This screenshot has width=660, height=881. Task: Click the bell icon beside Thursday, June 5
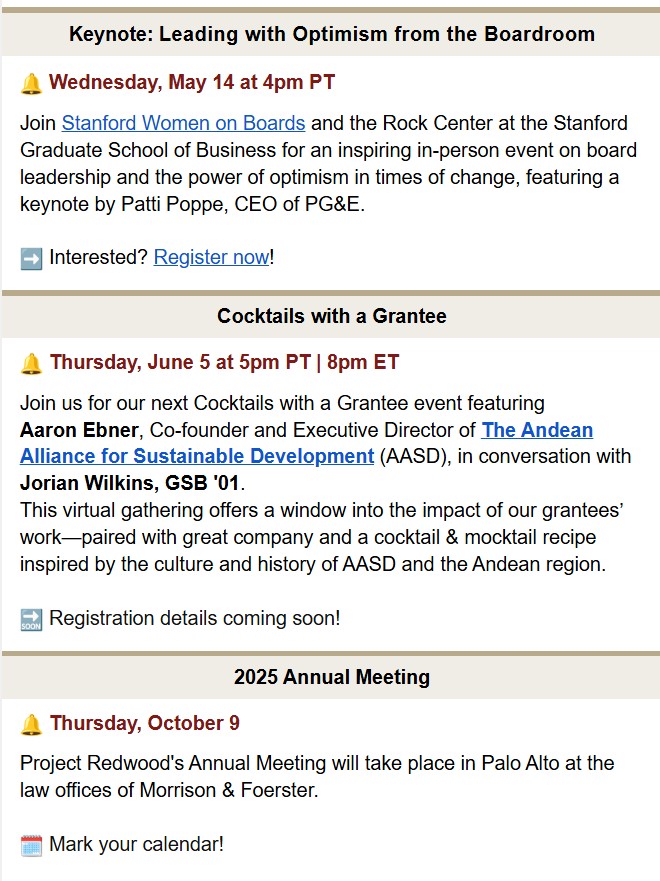(31, 364)
